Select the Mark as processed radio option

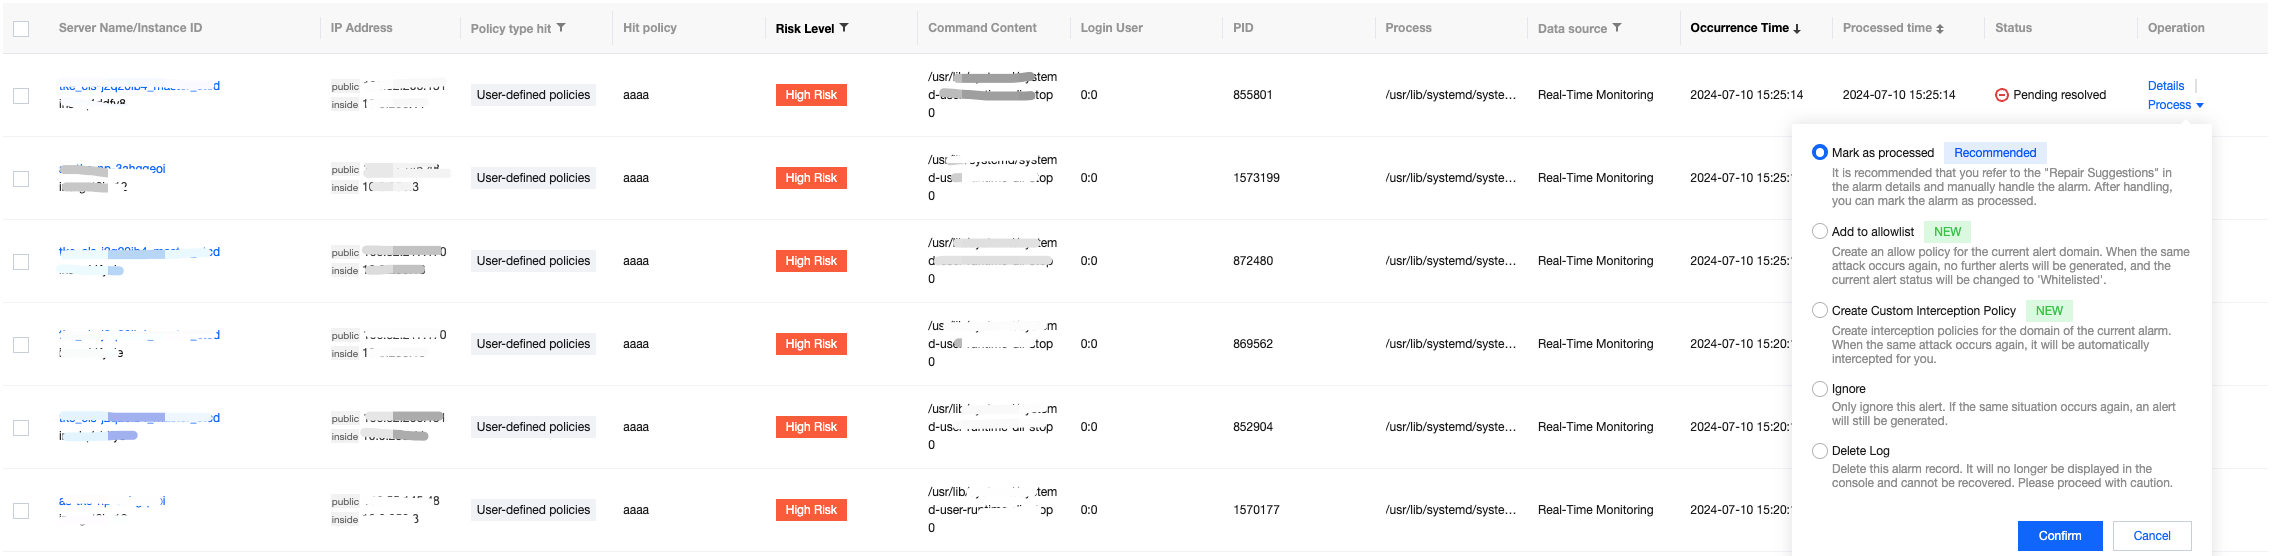(x=1820, y=153)
